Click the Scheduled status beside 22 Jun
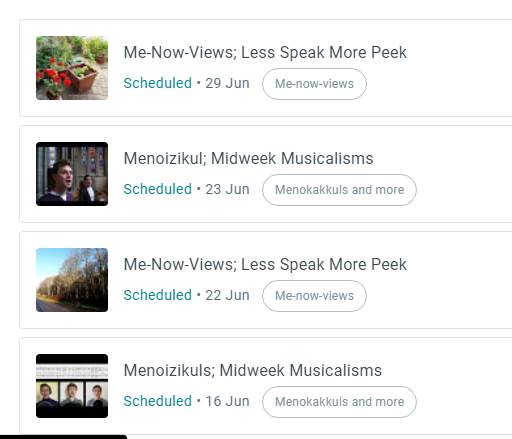 158,295
